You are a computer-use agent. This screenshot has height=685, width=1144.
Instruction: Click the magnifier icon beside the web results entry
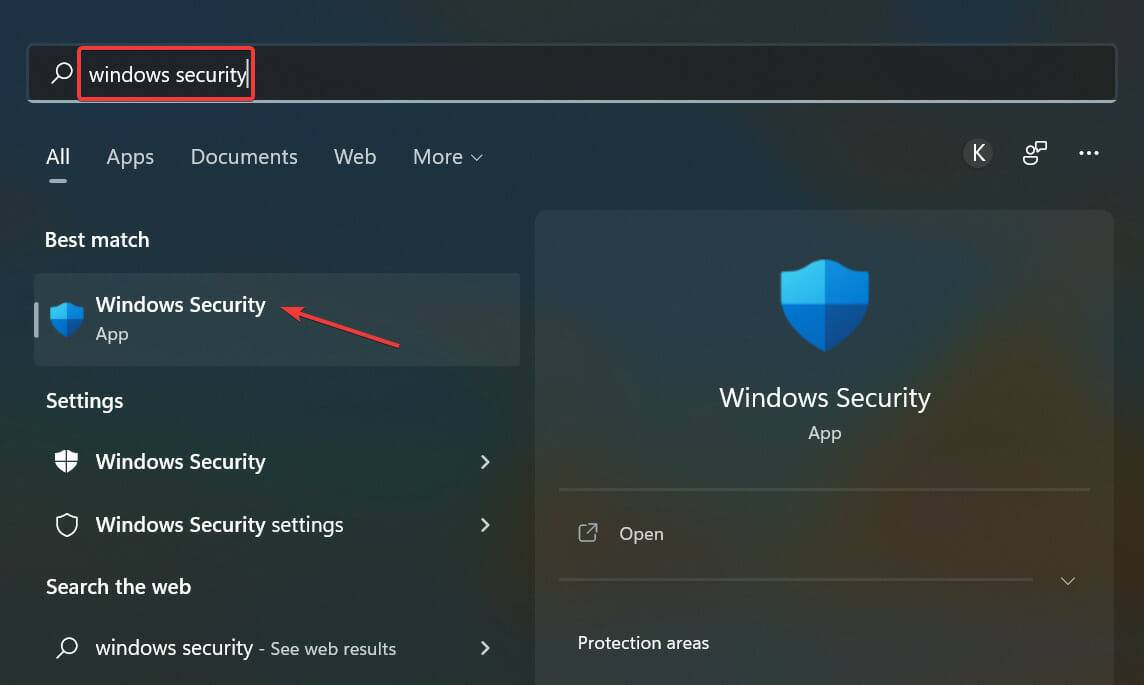point(66,648)
